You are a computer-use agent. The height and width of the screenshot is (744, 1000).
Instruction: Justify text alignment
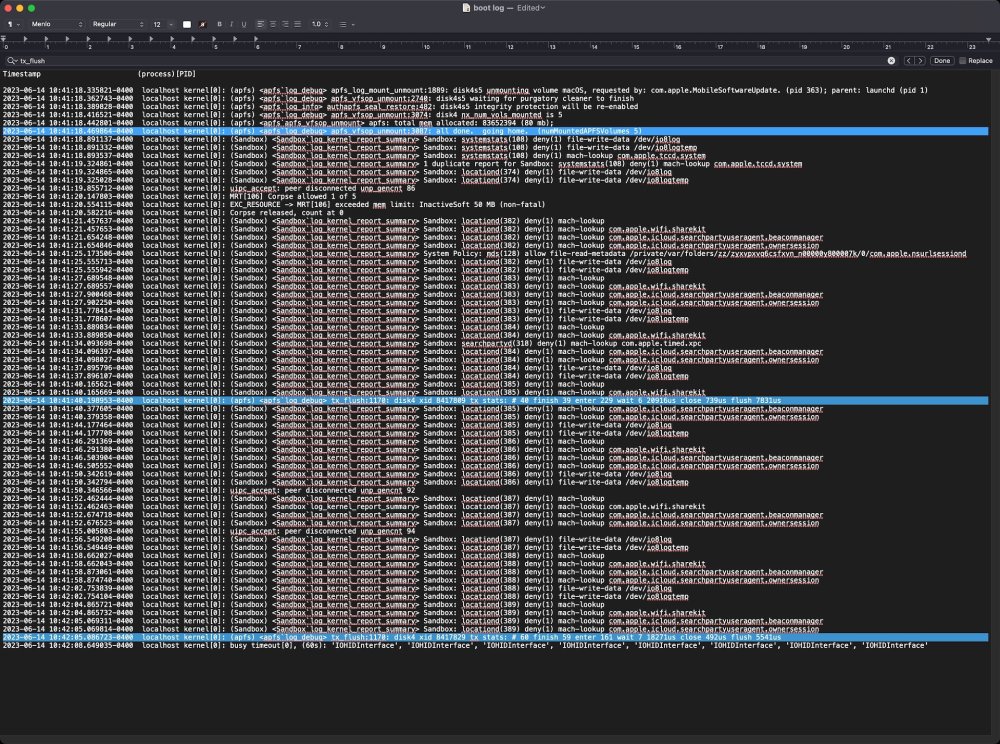point(297,24)
